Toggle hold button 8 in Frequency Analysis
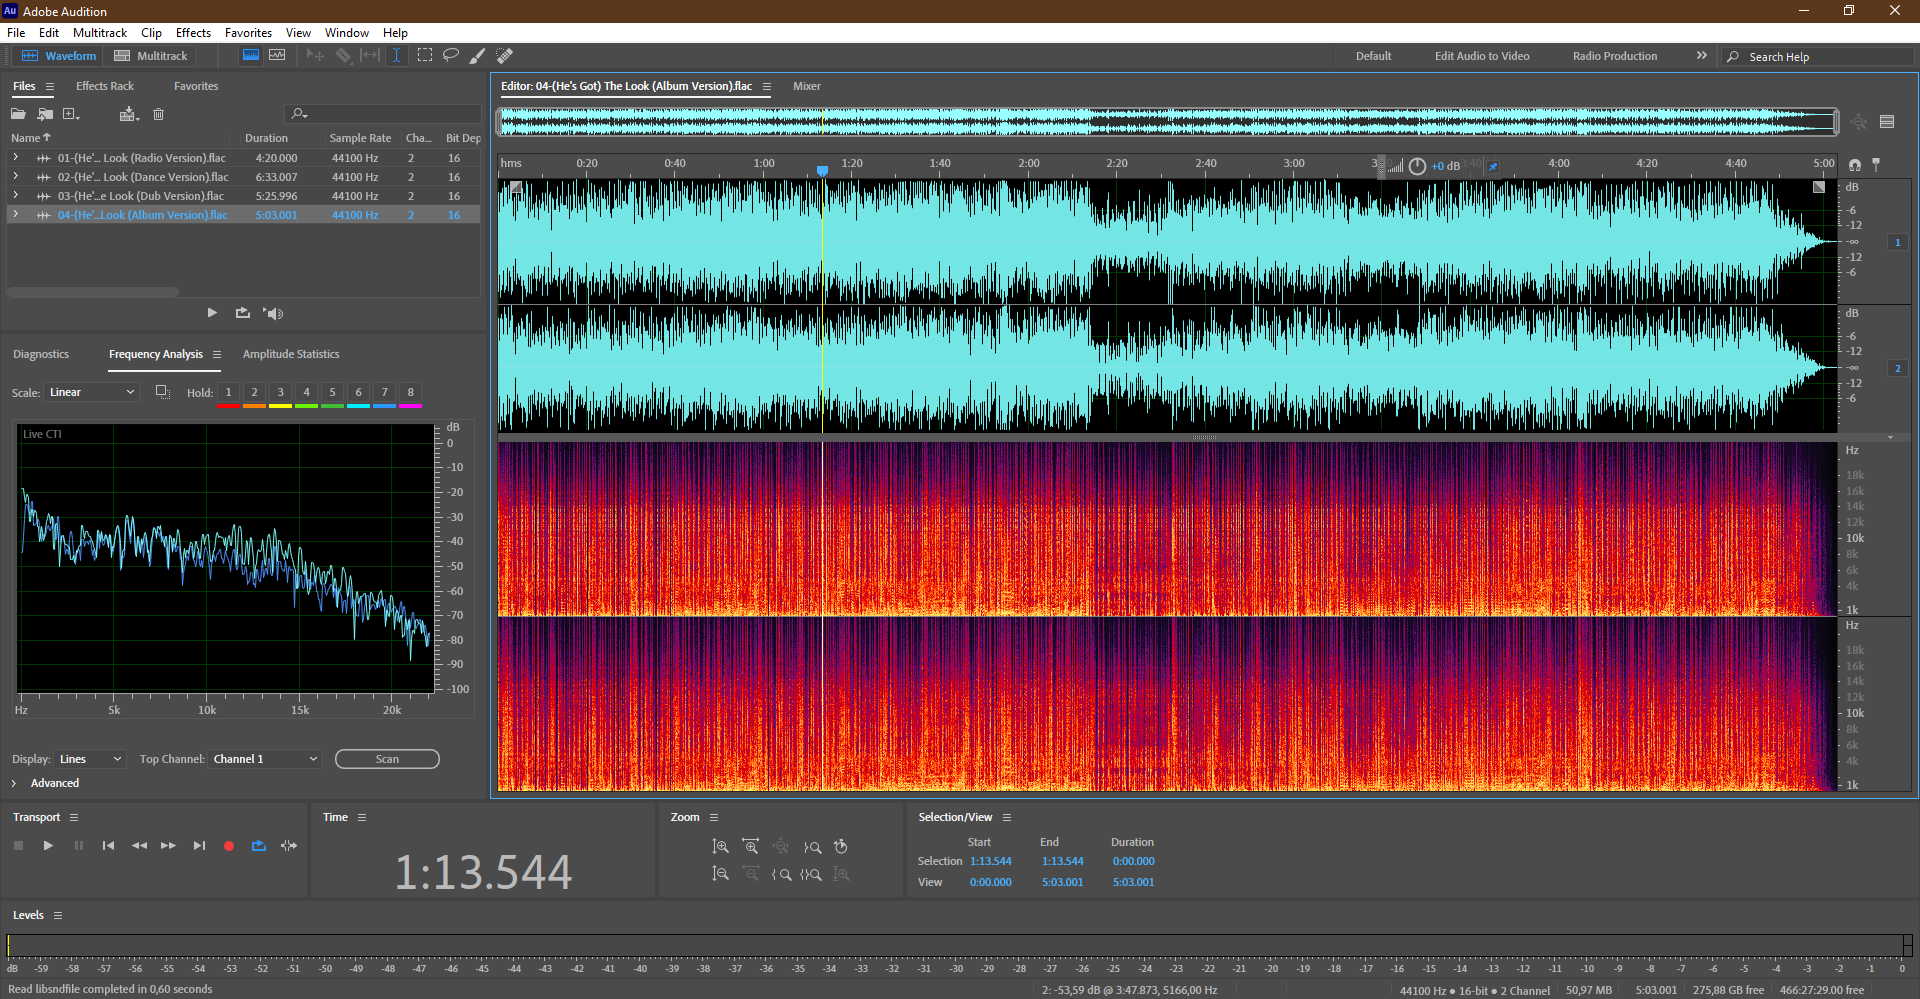This screenshot has width=1920, height=999. tap(410, 393)
